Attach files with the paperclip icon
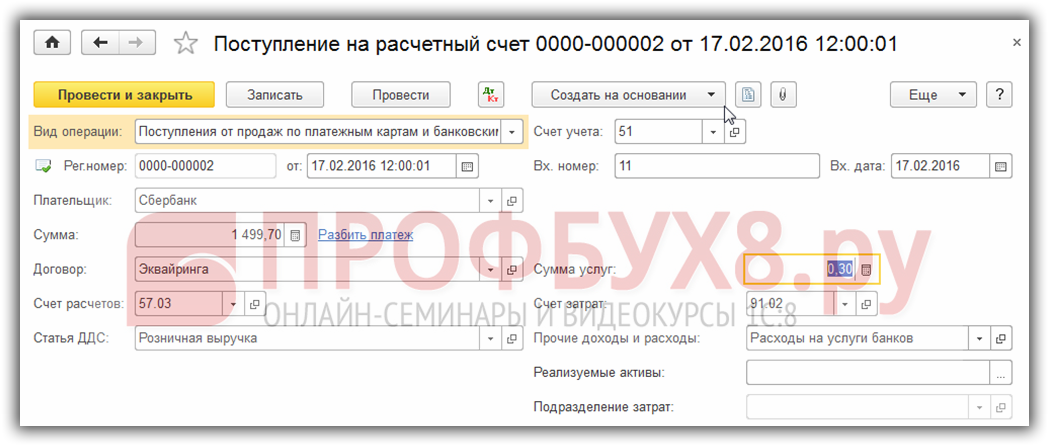The width and height of the screenshot is (1049, 446). point(783,95)
